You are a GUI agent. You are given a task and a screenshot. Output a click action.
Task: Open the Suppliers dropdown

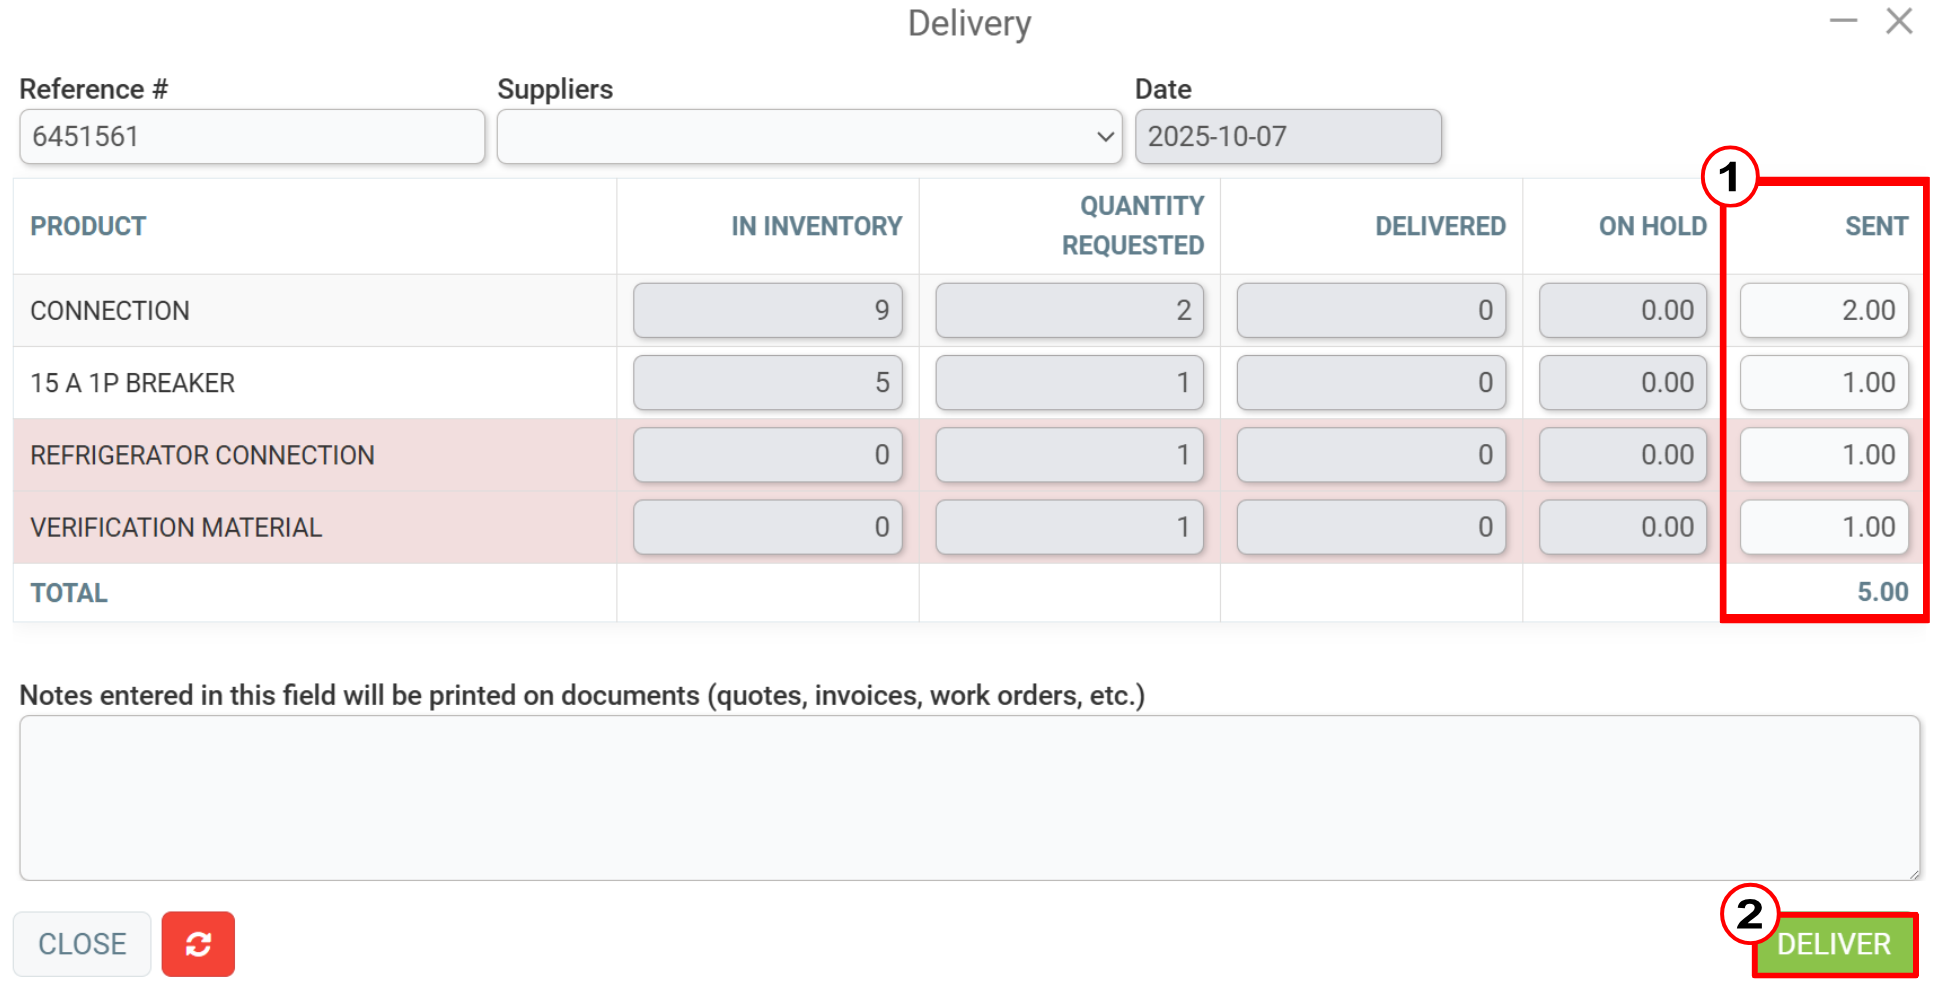point(809,136)
